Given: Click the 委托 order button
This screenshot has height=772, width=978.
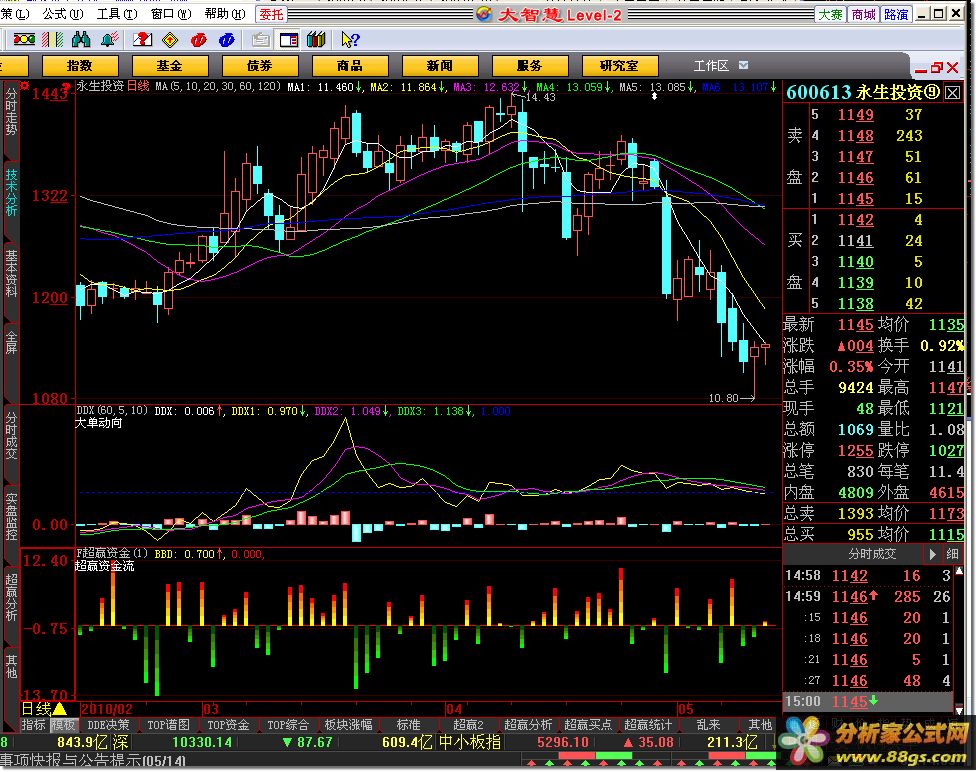Looking at the screenshot, I should [271, 14].
